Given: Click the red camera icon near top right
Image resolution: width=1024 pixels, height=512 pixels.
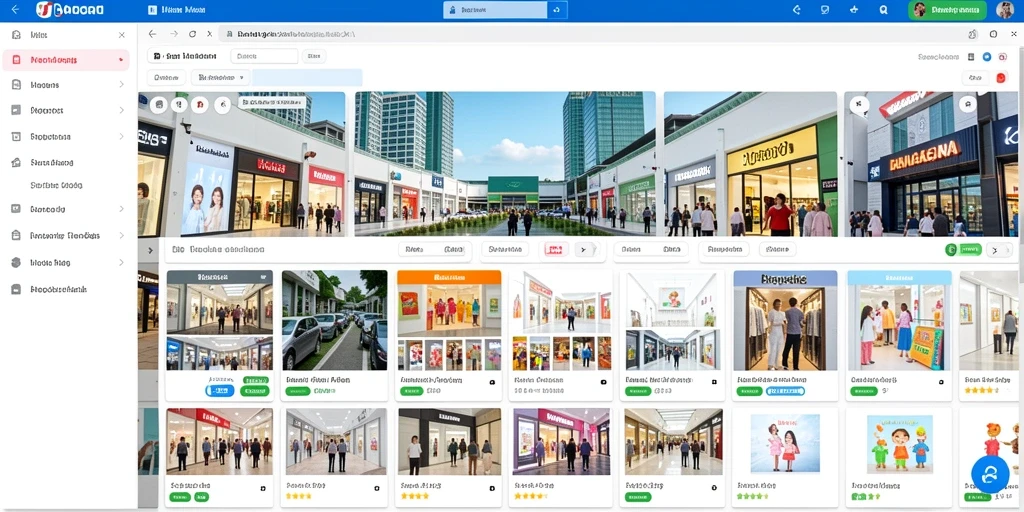Looking at the screenshot, I should (1002, 57).
